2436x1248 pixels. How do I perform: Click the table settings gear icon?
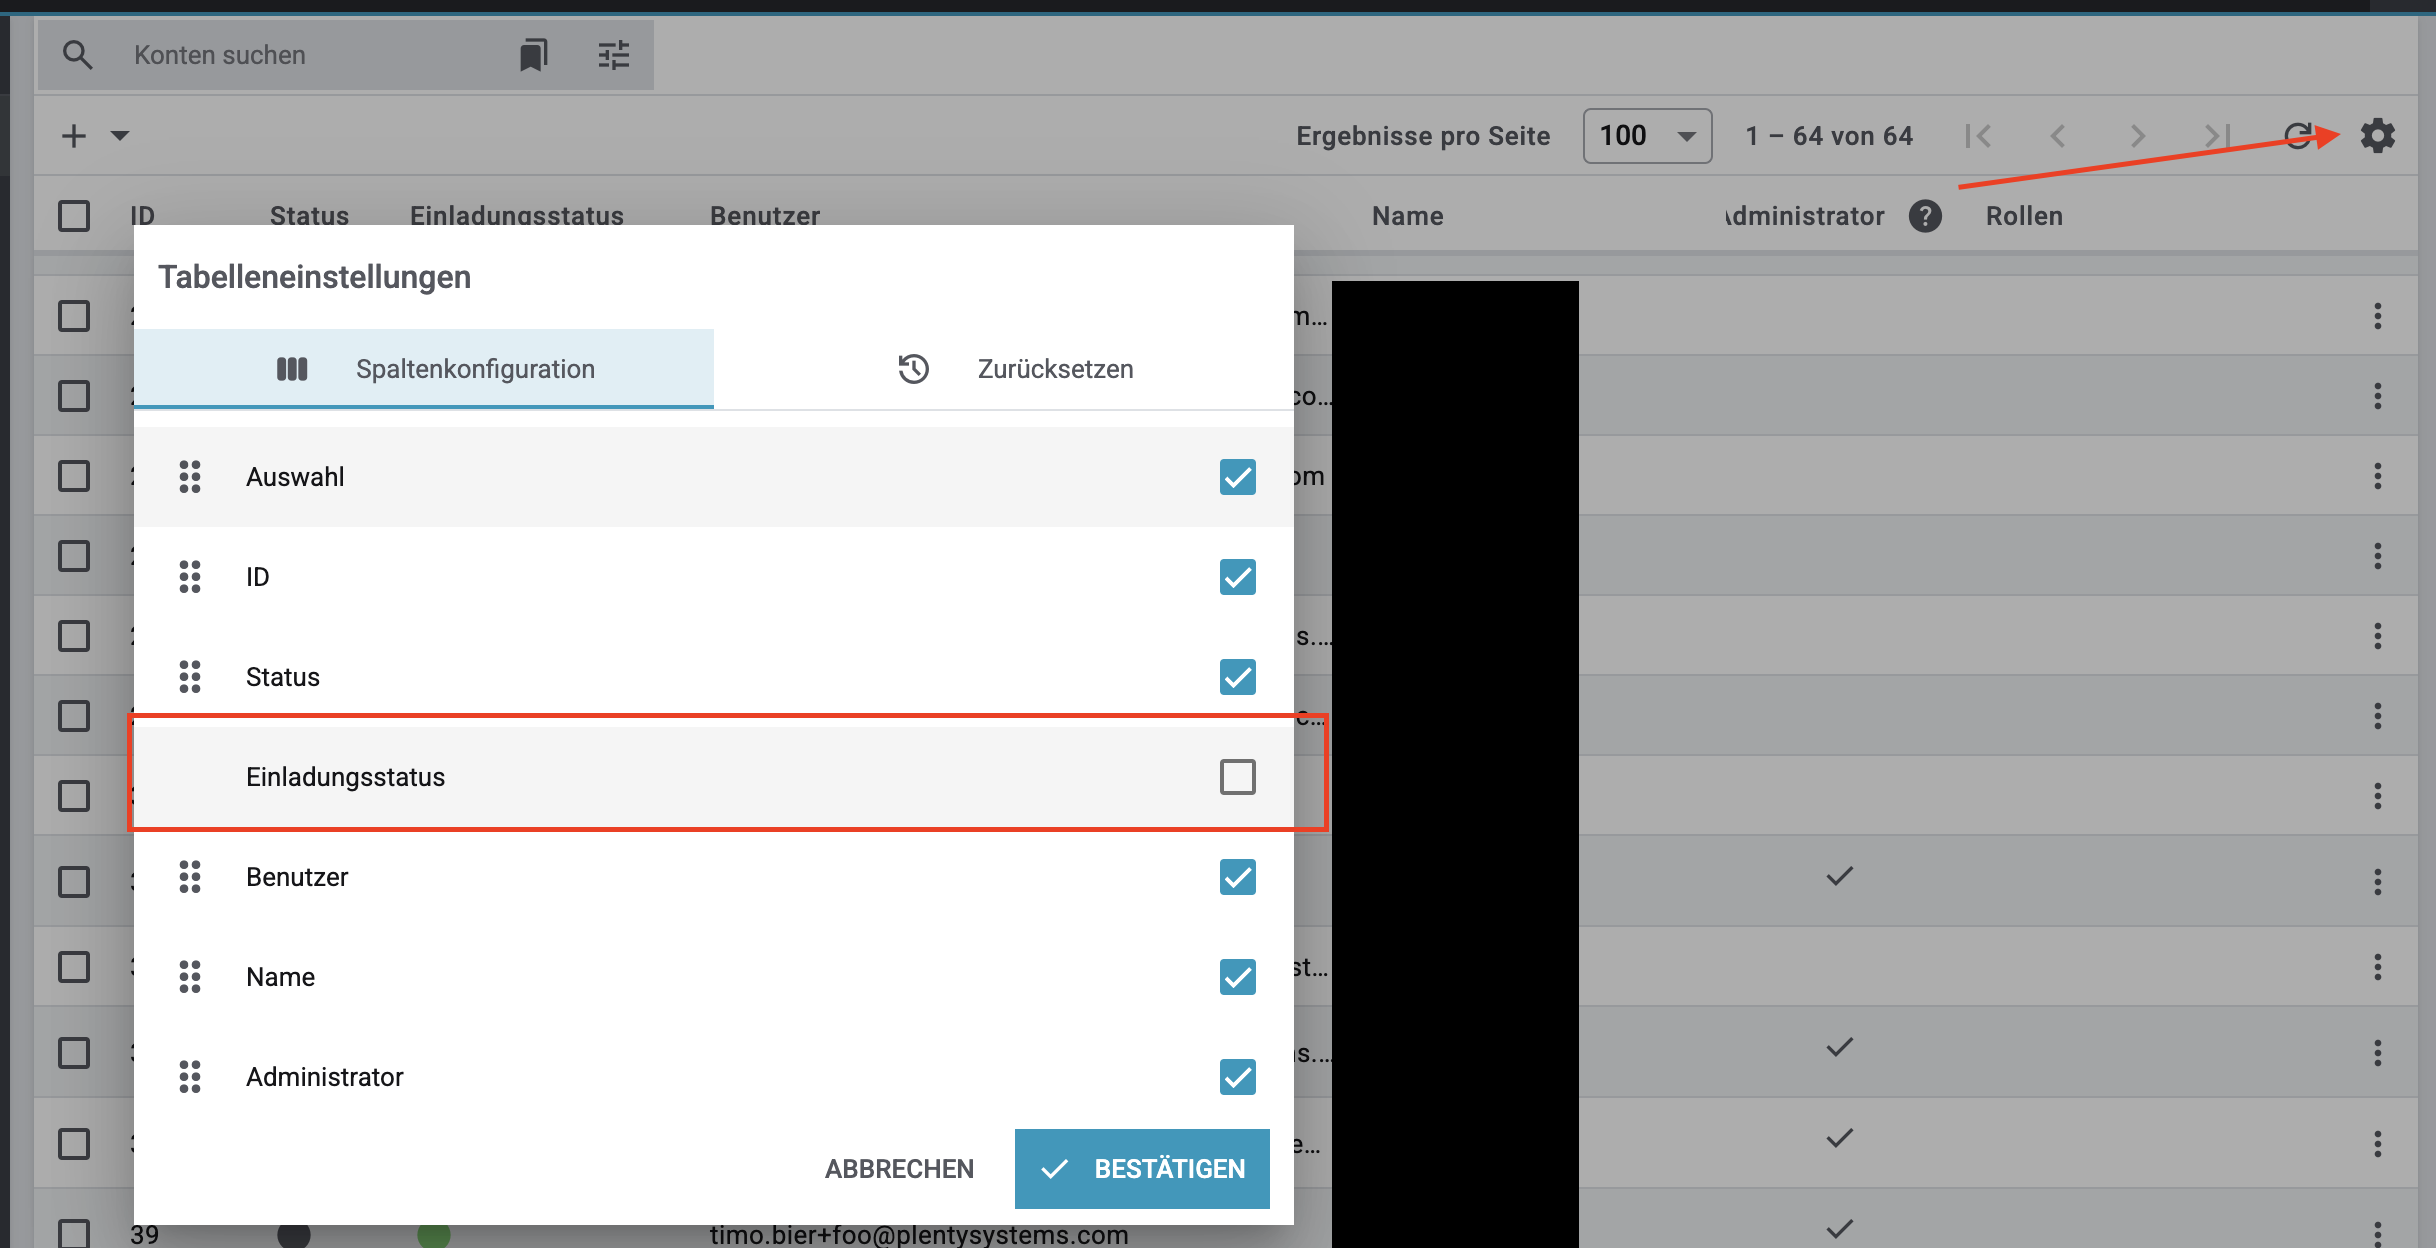(2377, 135)
